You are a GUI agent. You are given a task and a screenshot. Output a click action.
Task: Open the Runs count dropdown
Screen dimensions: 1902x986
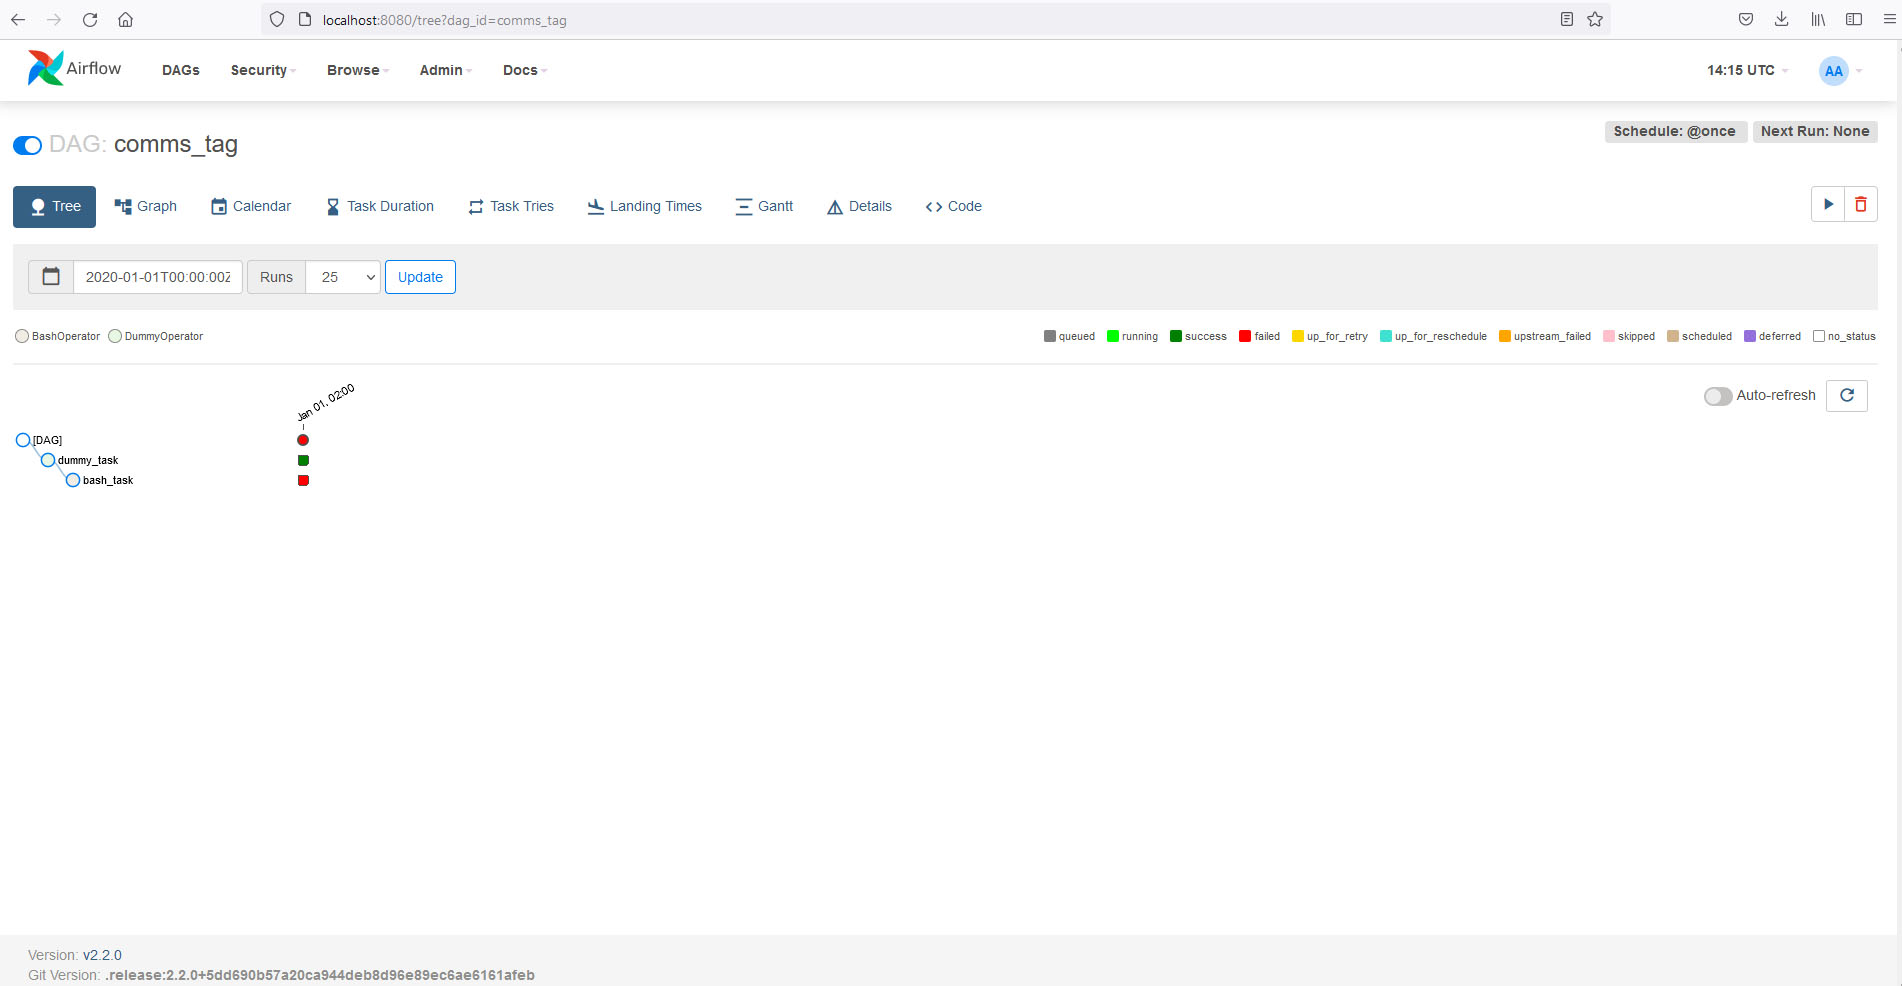[x=343, y=277]
